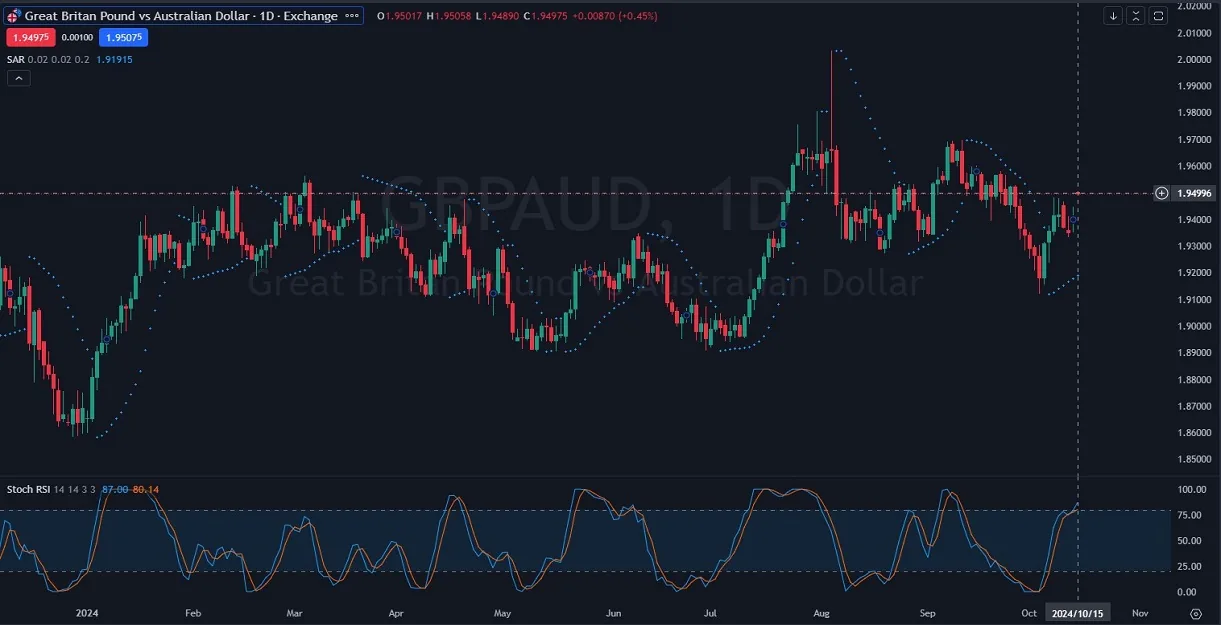Click the 100.00 Stoch RSI scale label

pyautogui.click(x=1192, y=490)
